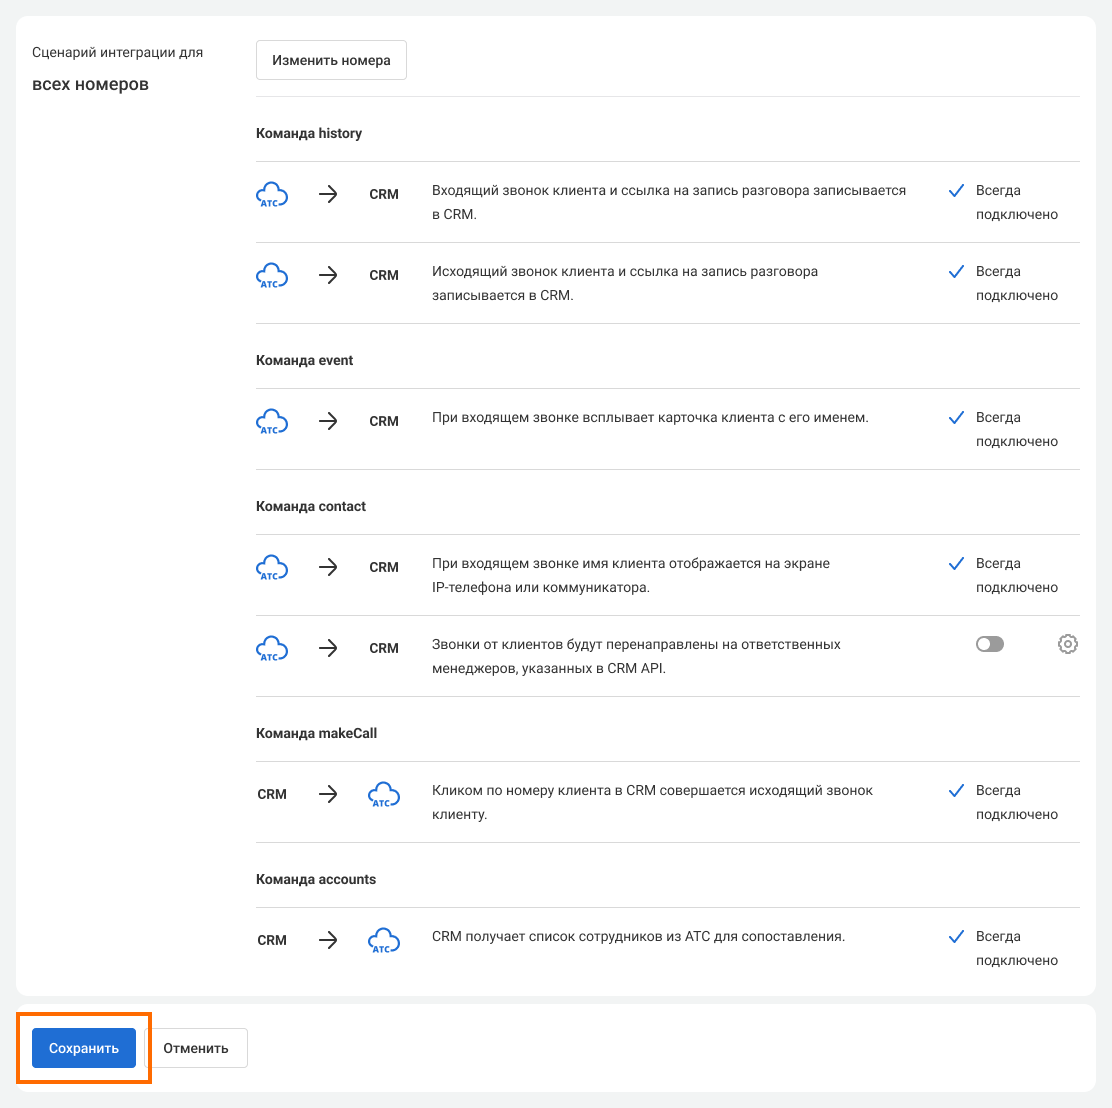Enable redirecting calls to responsible managers
Screen dimensions: 1112x1108
pos(989,644)
